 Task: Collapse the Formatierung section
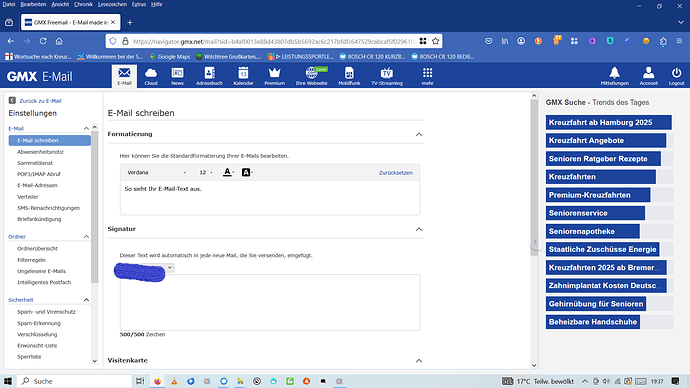[x=418, y=134]
